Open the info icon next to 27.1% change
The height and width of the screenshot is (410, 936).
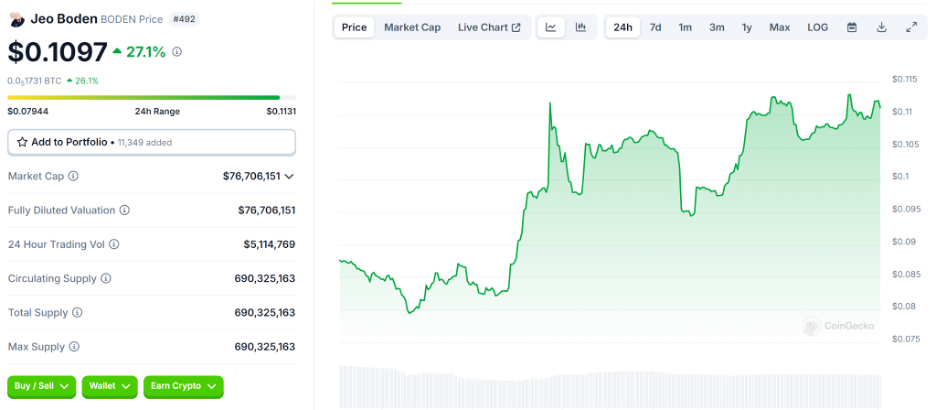pyautogui.click(x=177, y=52)
